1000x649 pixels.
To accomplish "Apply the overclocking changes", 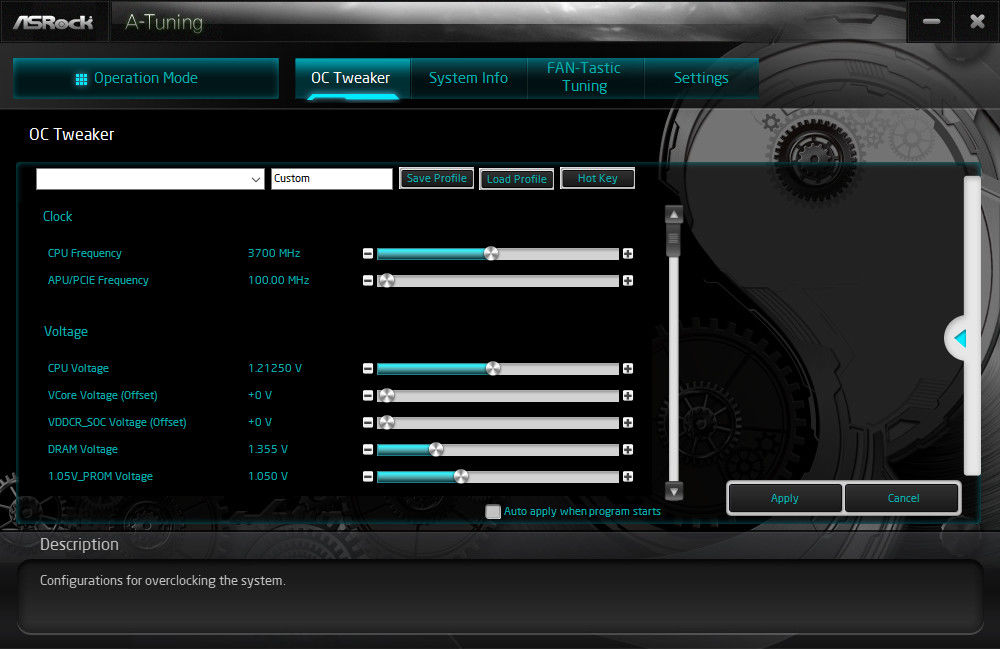I will pos(784,499).
